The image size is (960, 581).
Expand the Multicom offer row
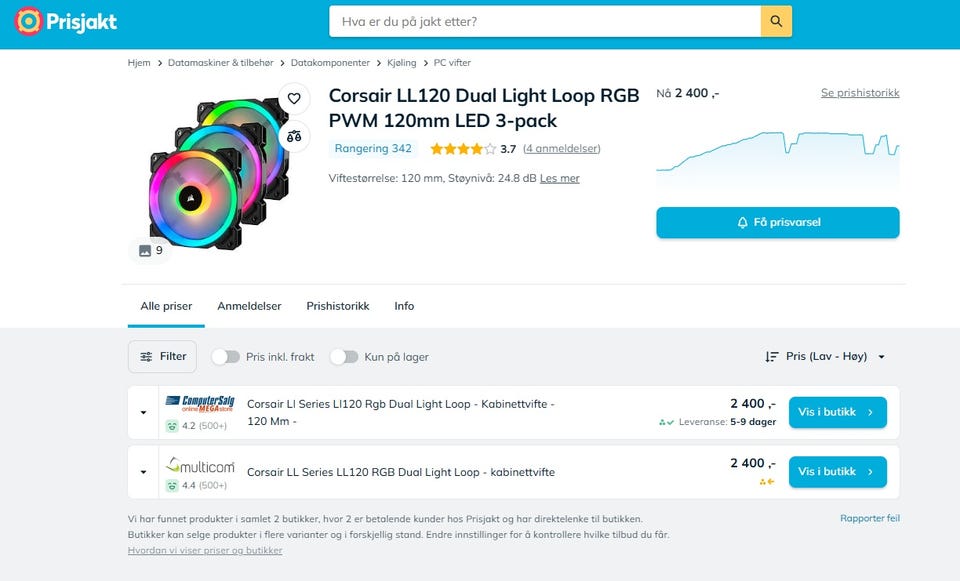point(143,472)
